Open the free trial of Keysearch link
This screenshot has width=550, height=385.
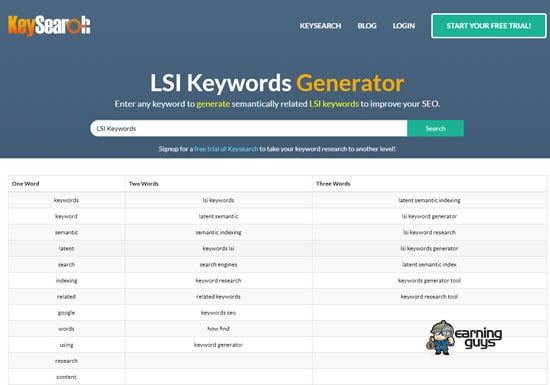coord(226,149)
